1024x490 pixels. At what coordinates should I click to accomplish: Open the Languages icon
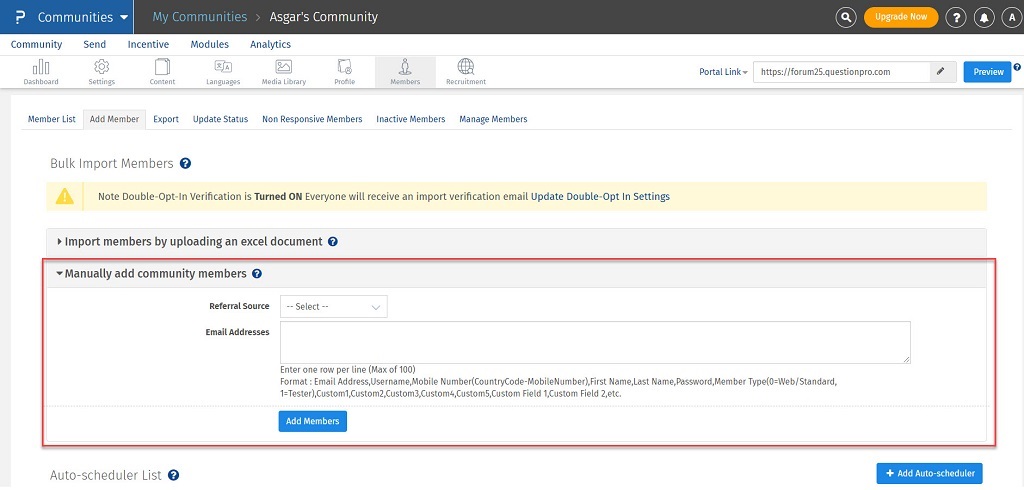(223, 67)
